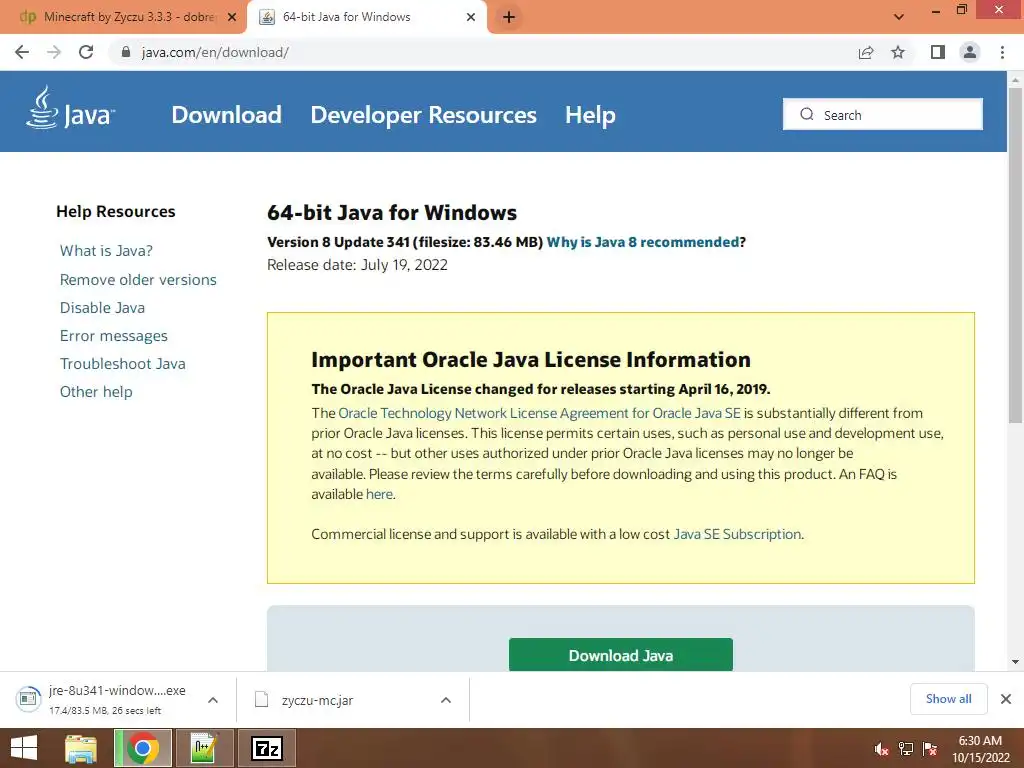Share this page icon in address bar

point(866,52)
